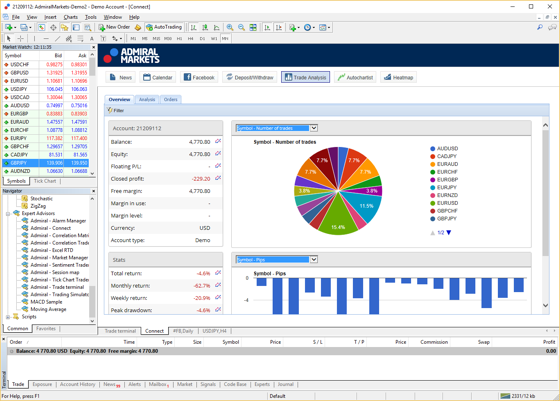Open the 'Symbol - Pips' combo box
Image resolution: width=560 pixels, height=401 pixels.
pos(277,259)
